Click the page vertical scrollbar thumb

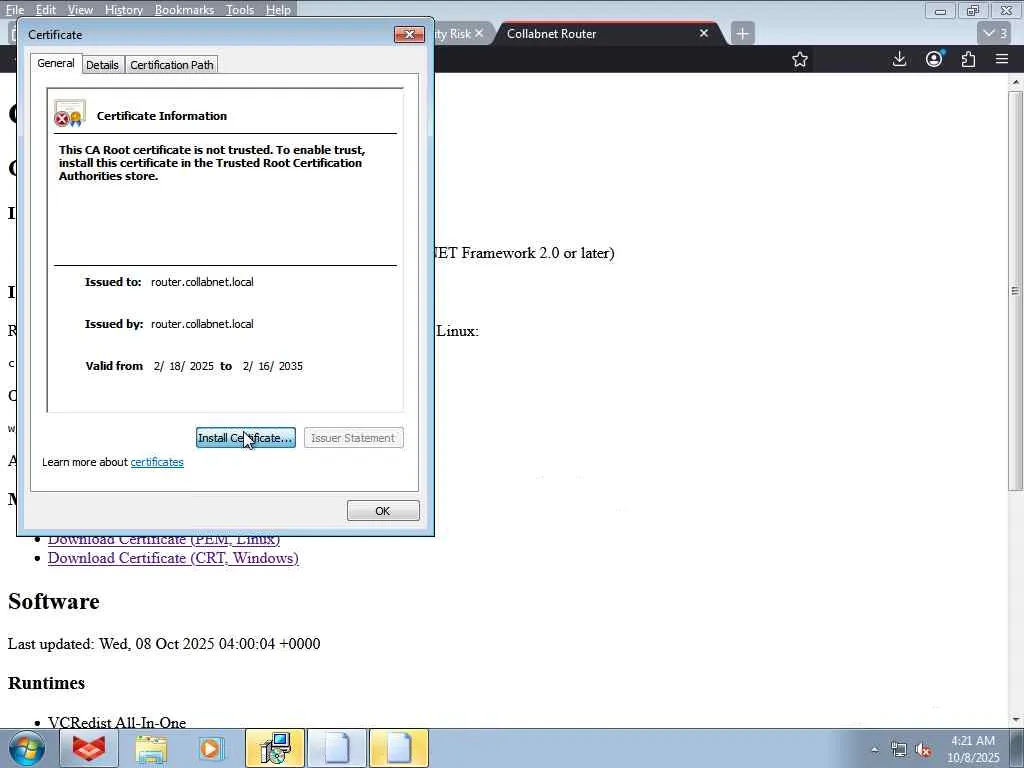coord(1015,291)
